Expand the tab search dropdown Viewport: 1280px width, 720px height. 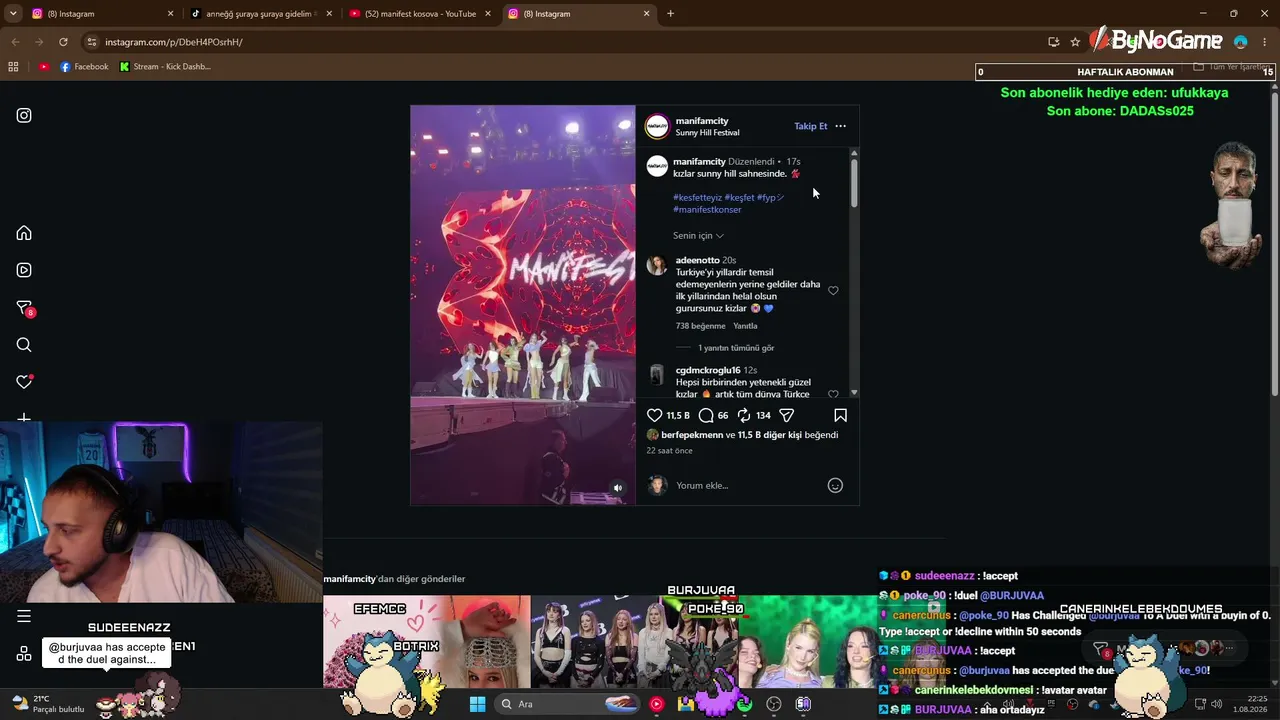(x=13, y=14)
